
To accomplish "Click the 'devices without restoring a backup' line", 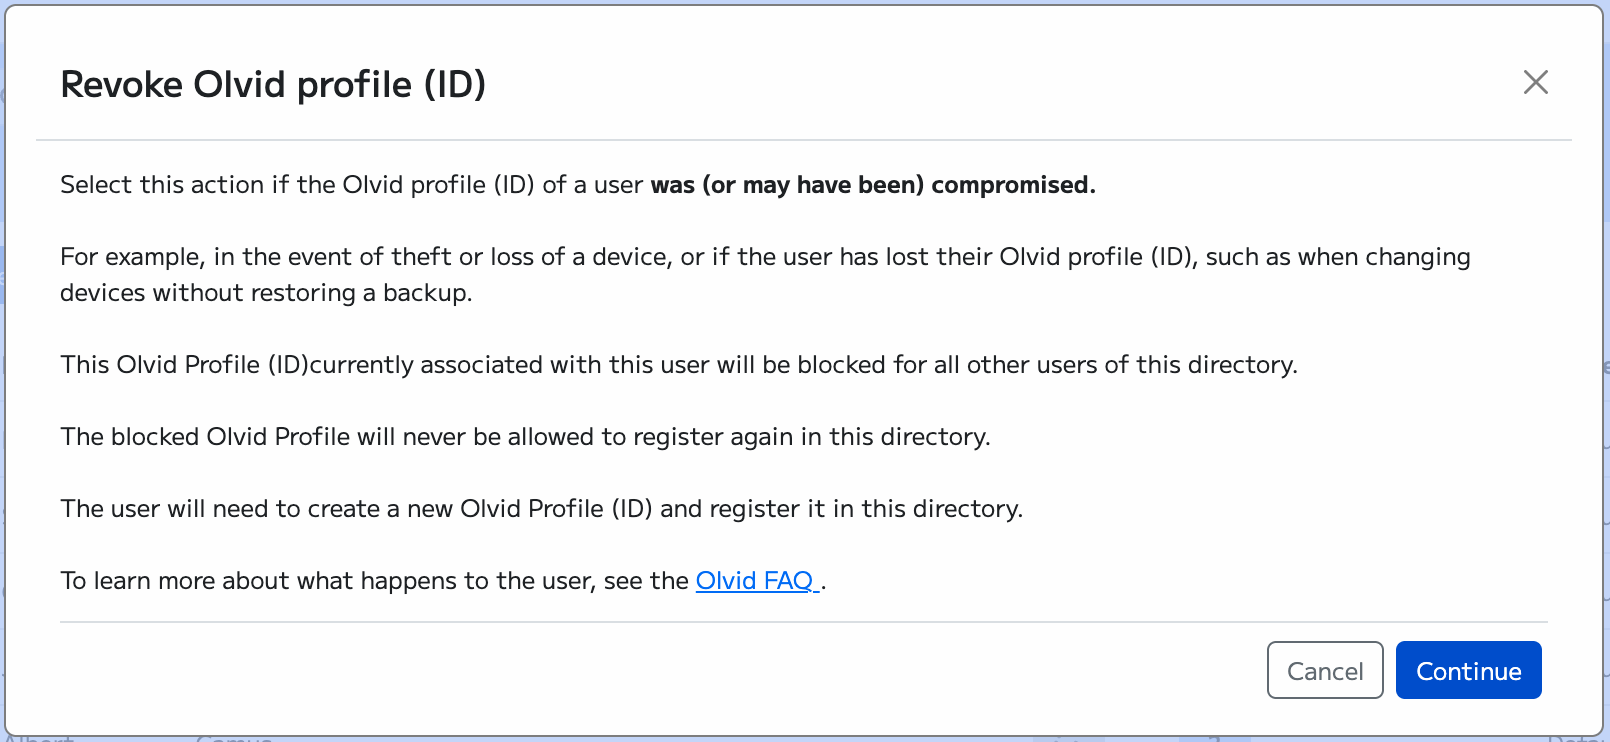I will point(266,293).
